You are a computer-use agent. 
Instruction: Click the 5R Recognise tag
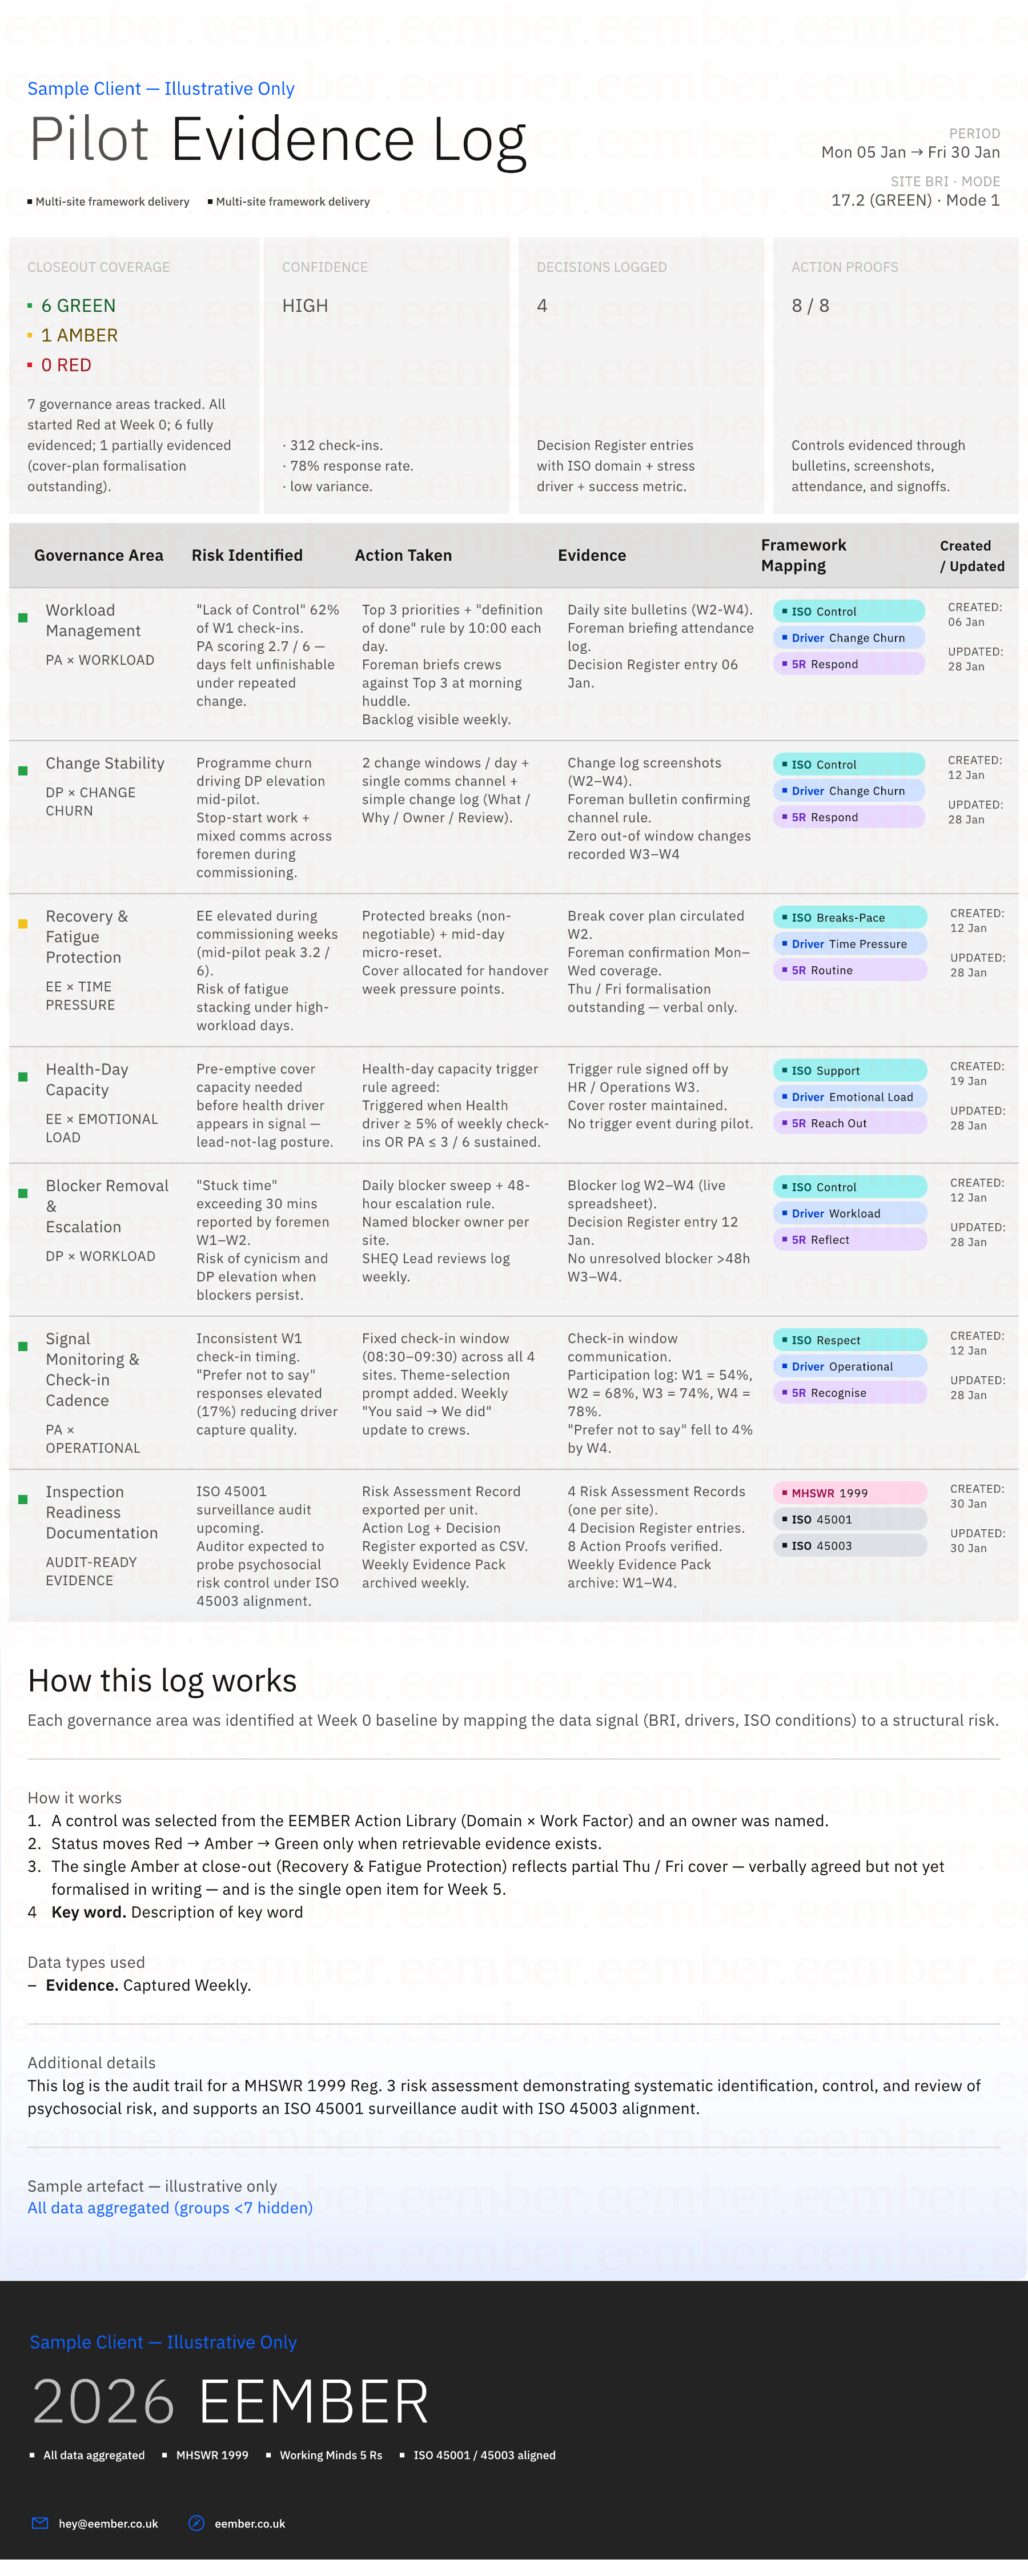tap(849, 1393)
